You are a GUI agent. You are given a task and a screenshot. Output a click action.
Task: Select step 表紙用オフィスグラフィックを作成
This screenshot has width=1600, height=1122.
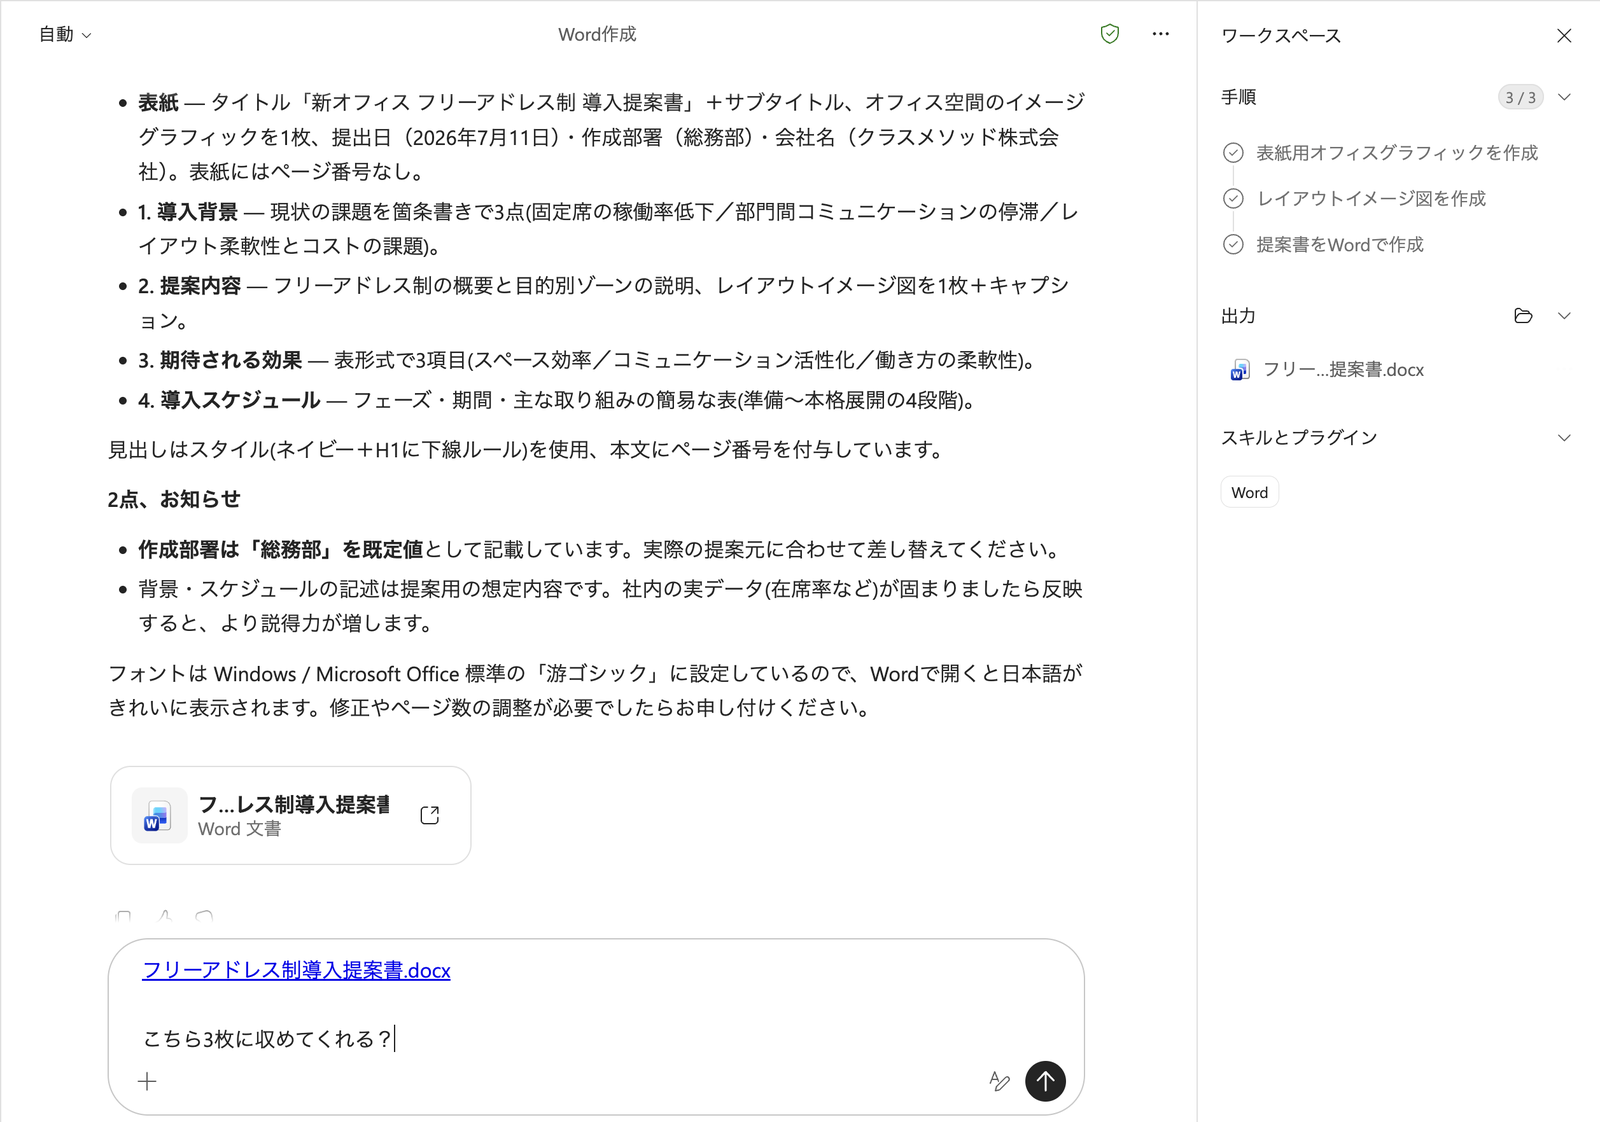tap(1381, 153)
